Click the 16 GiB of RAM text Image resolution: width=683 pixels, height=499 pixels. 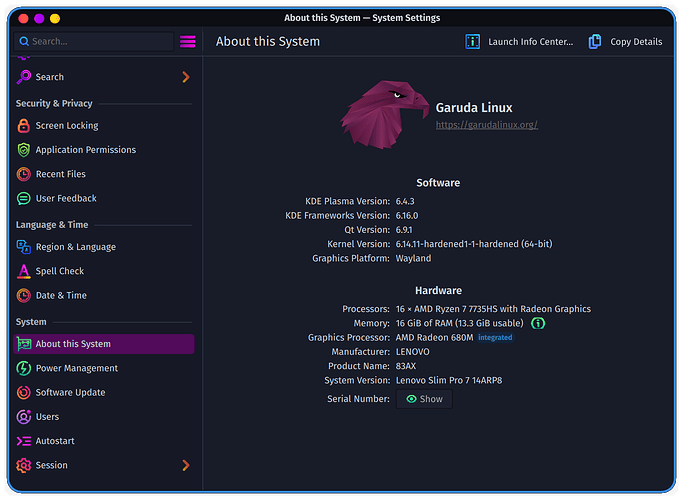460,324
